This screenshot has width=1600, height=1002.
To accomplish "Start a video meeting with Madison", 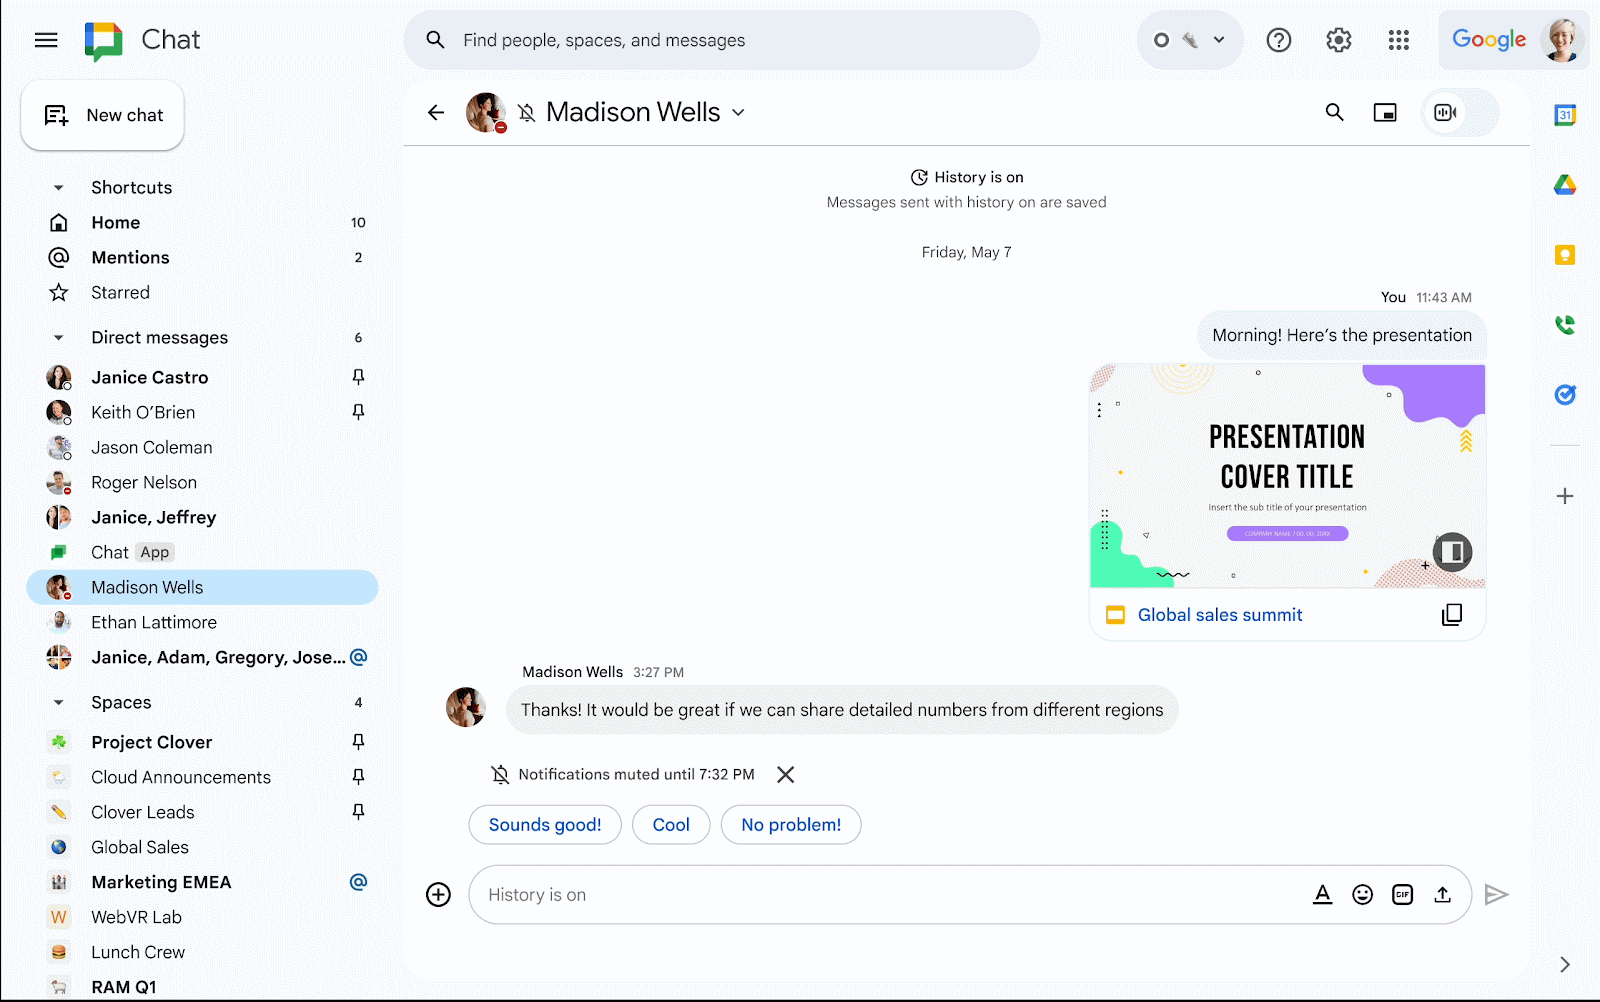I will tap(1445, 113).
